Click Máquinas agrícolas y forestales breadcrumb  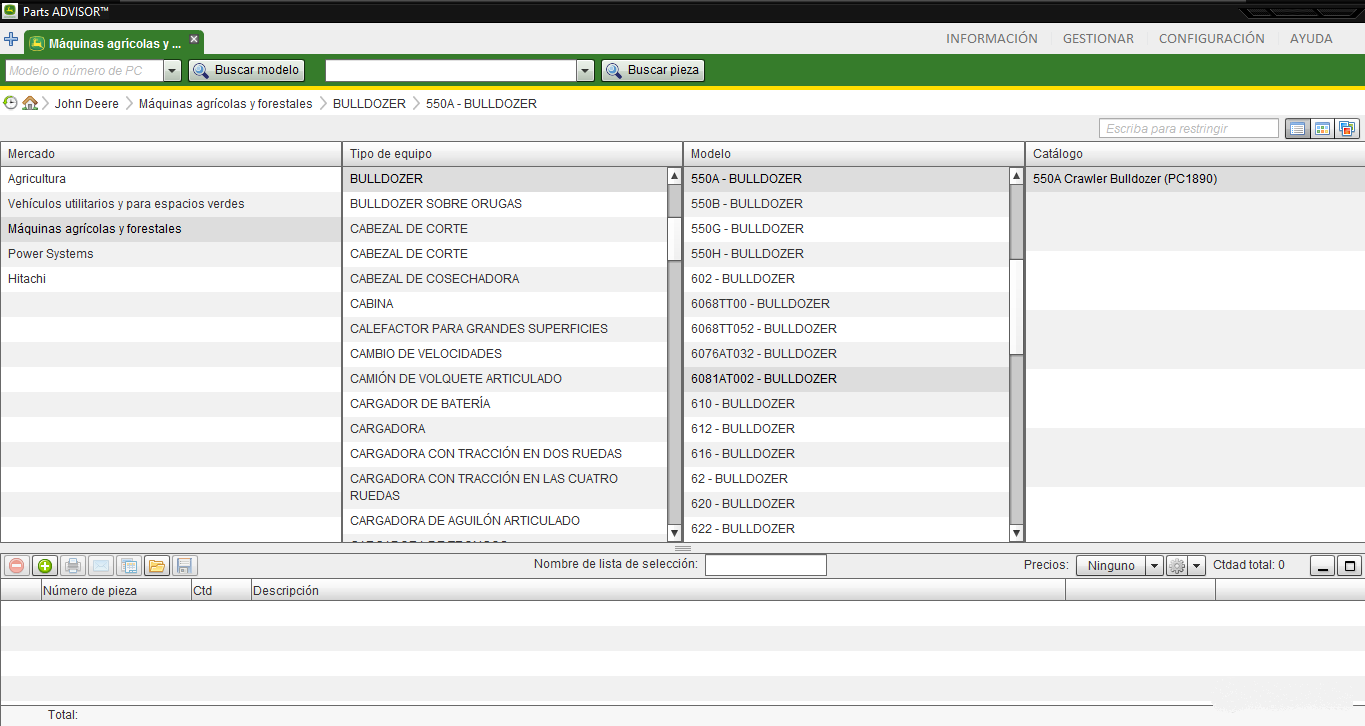pos(225,103)
